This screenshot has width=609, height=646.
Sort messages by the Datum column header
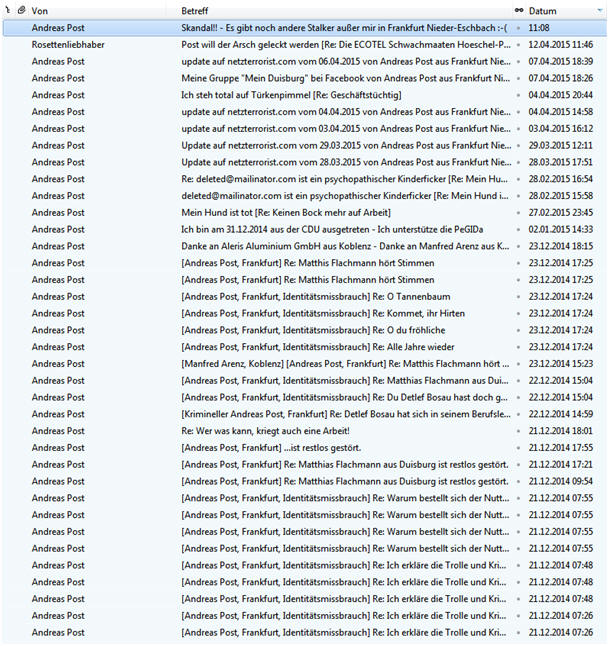point(543,11)
